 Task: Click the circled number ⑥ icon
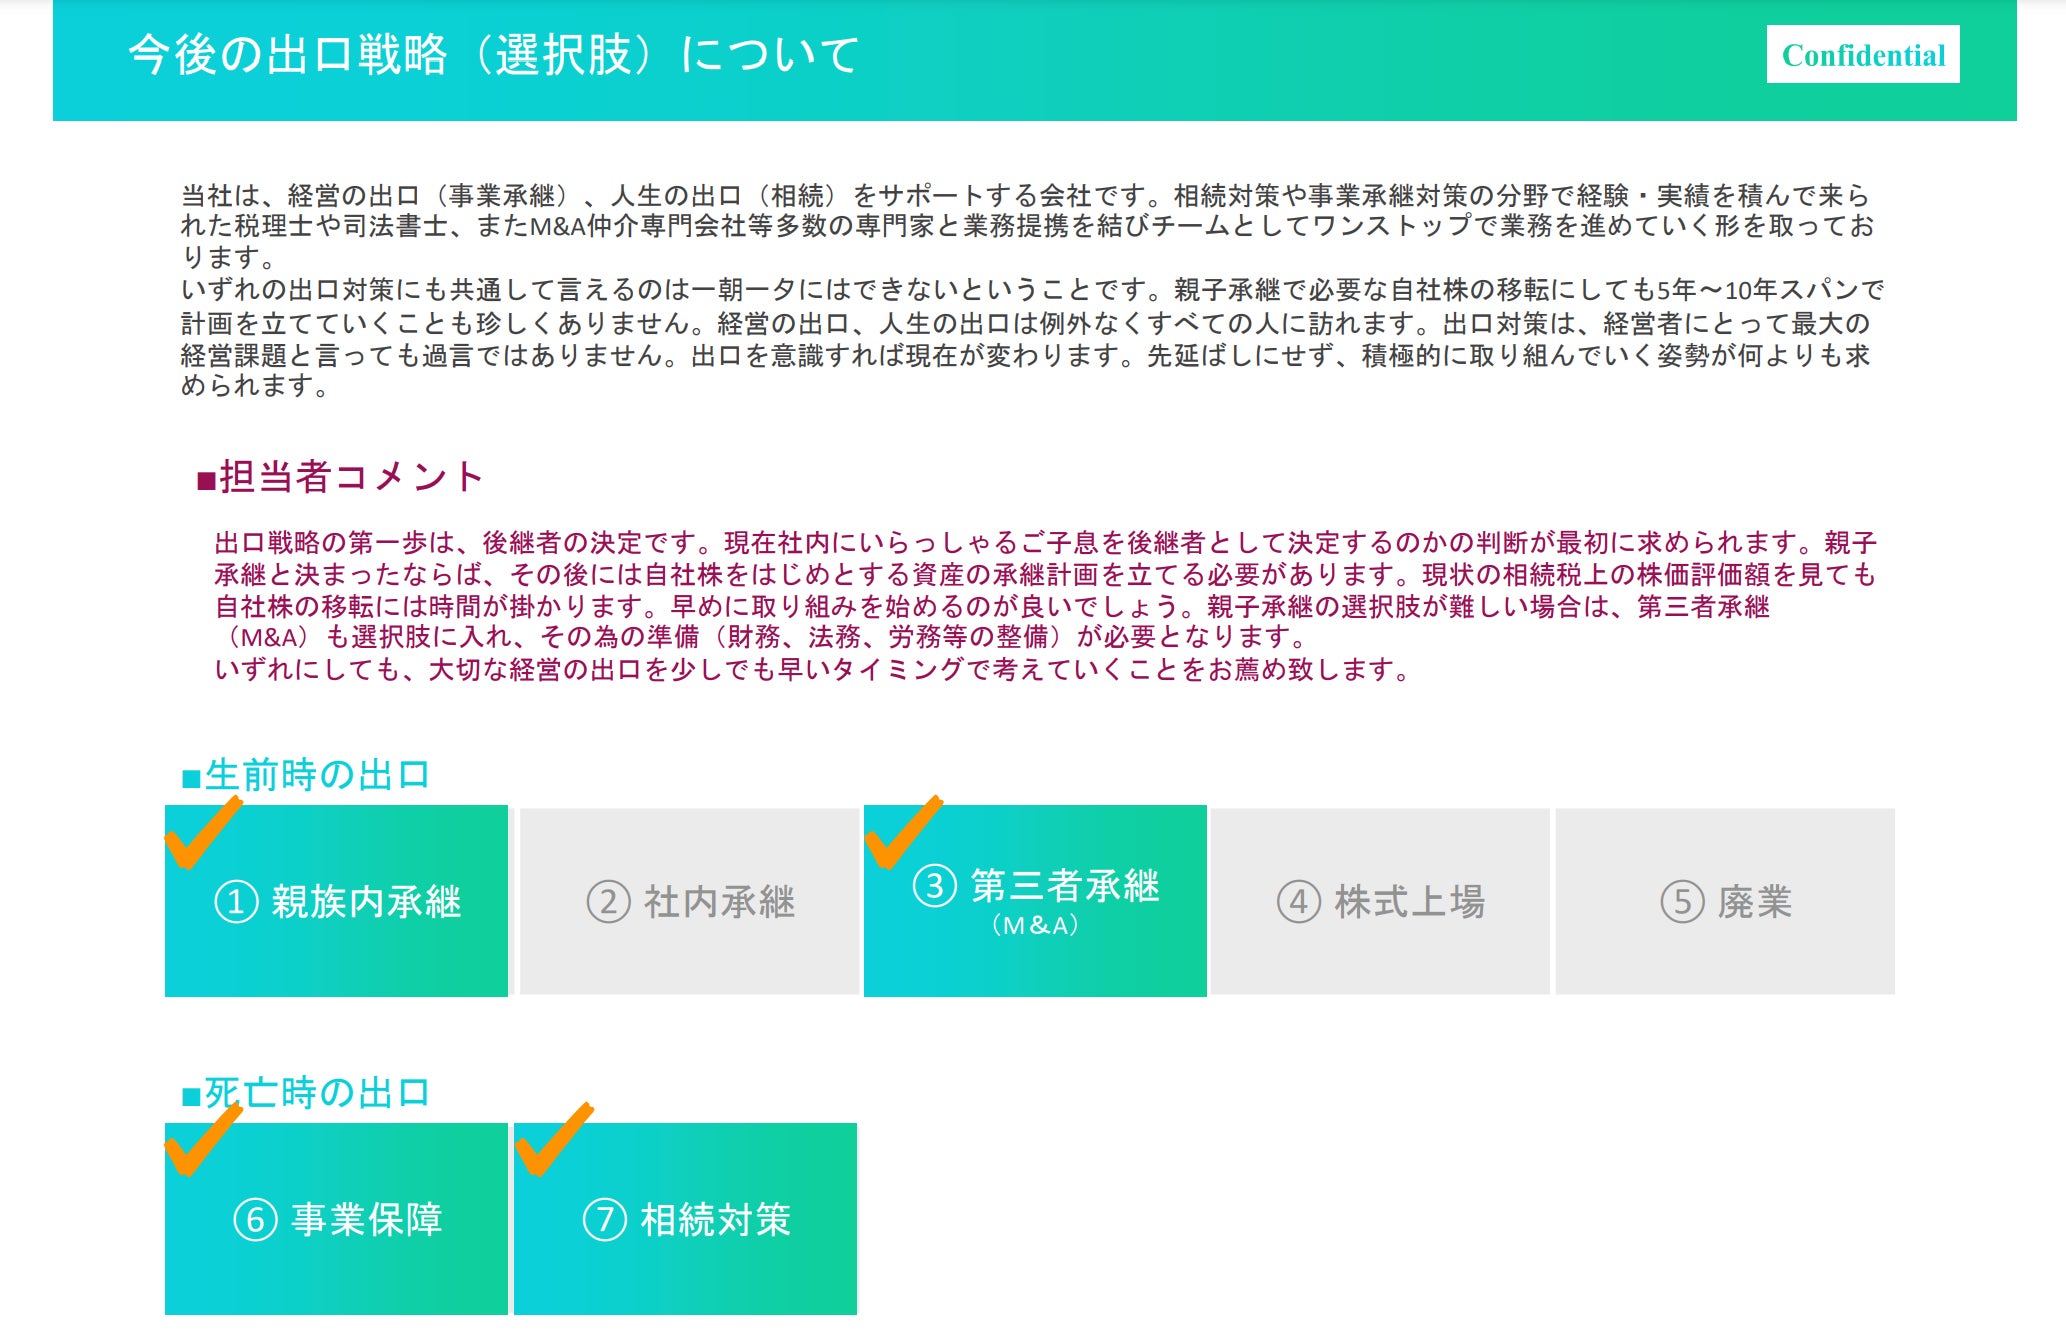(255, 1220)
